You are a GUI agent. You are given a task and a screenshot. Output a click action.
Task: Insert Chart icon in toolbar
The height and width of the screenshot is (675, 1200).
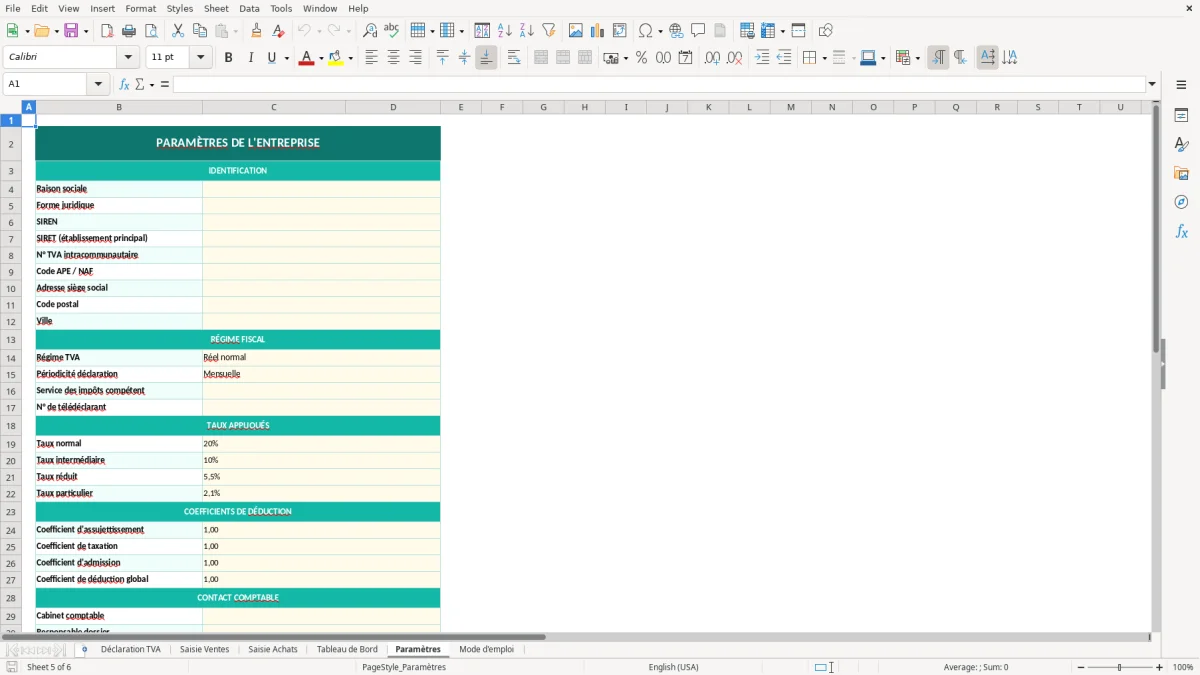coord(598,31)
